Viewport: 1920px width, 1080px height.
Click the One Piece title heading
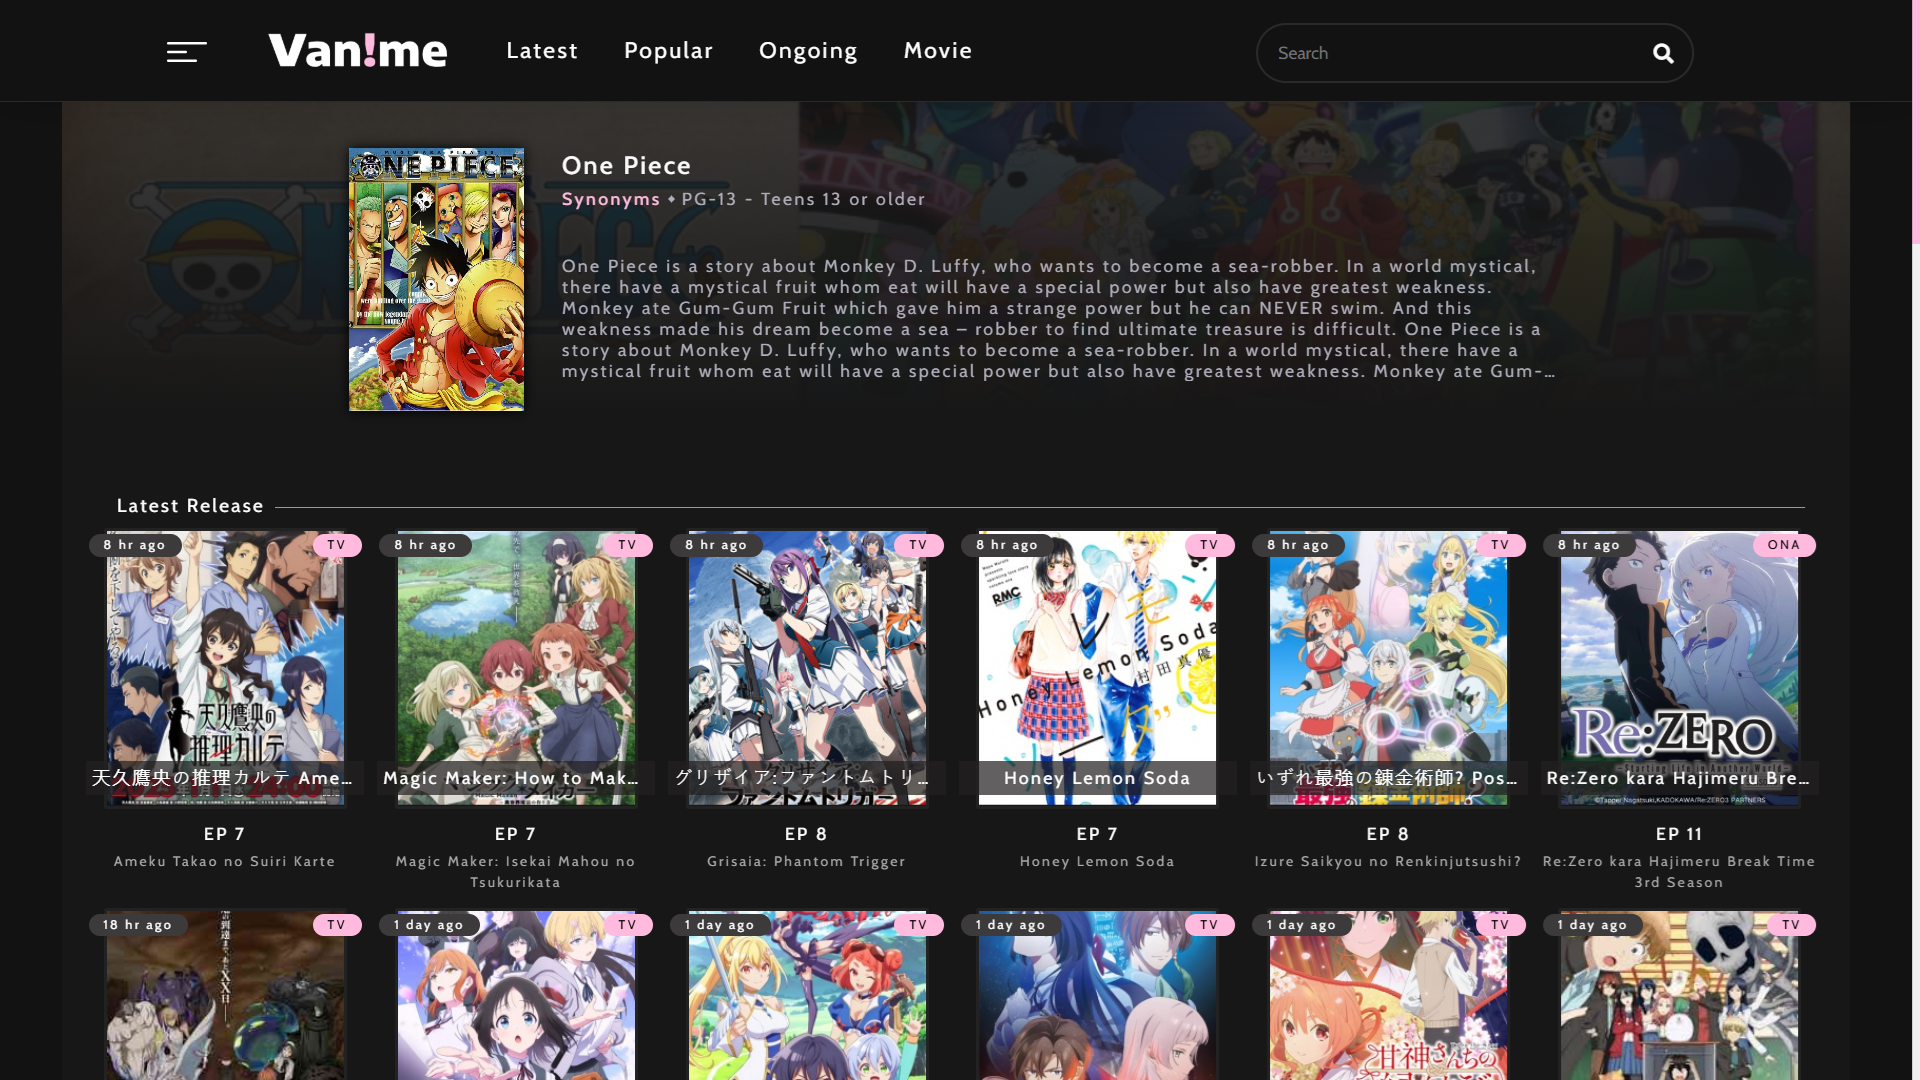[x=626, y=166]
